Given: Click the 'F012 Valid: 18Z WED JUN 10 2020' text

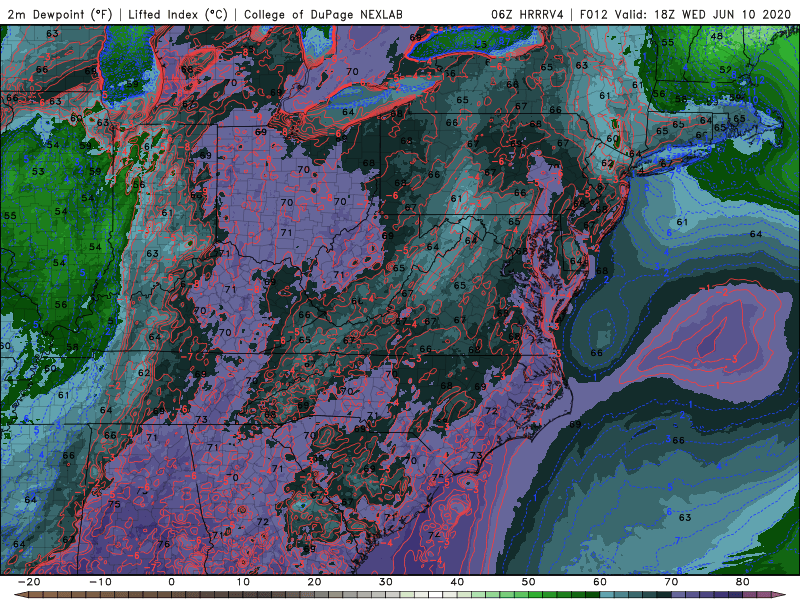Looking at the screenshot, I should coord(685,14).
